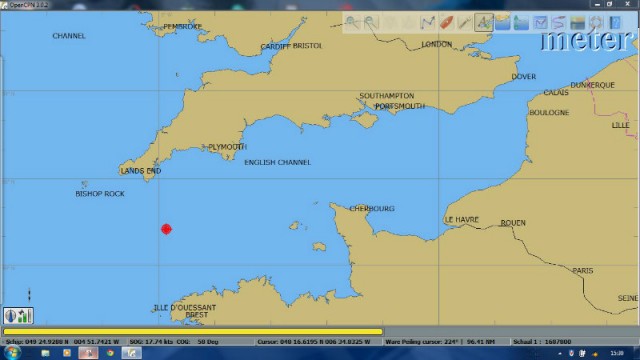Toggle Auto Follow ship with red boat icon
Viewport: 640px width, 360px height.
tap(446, 22)
